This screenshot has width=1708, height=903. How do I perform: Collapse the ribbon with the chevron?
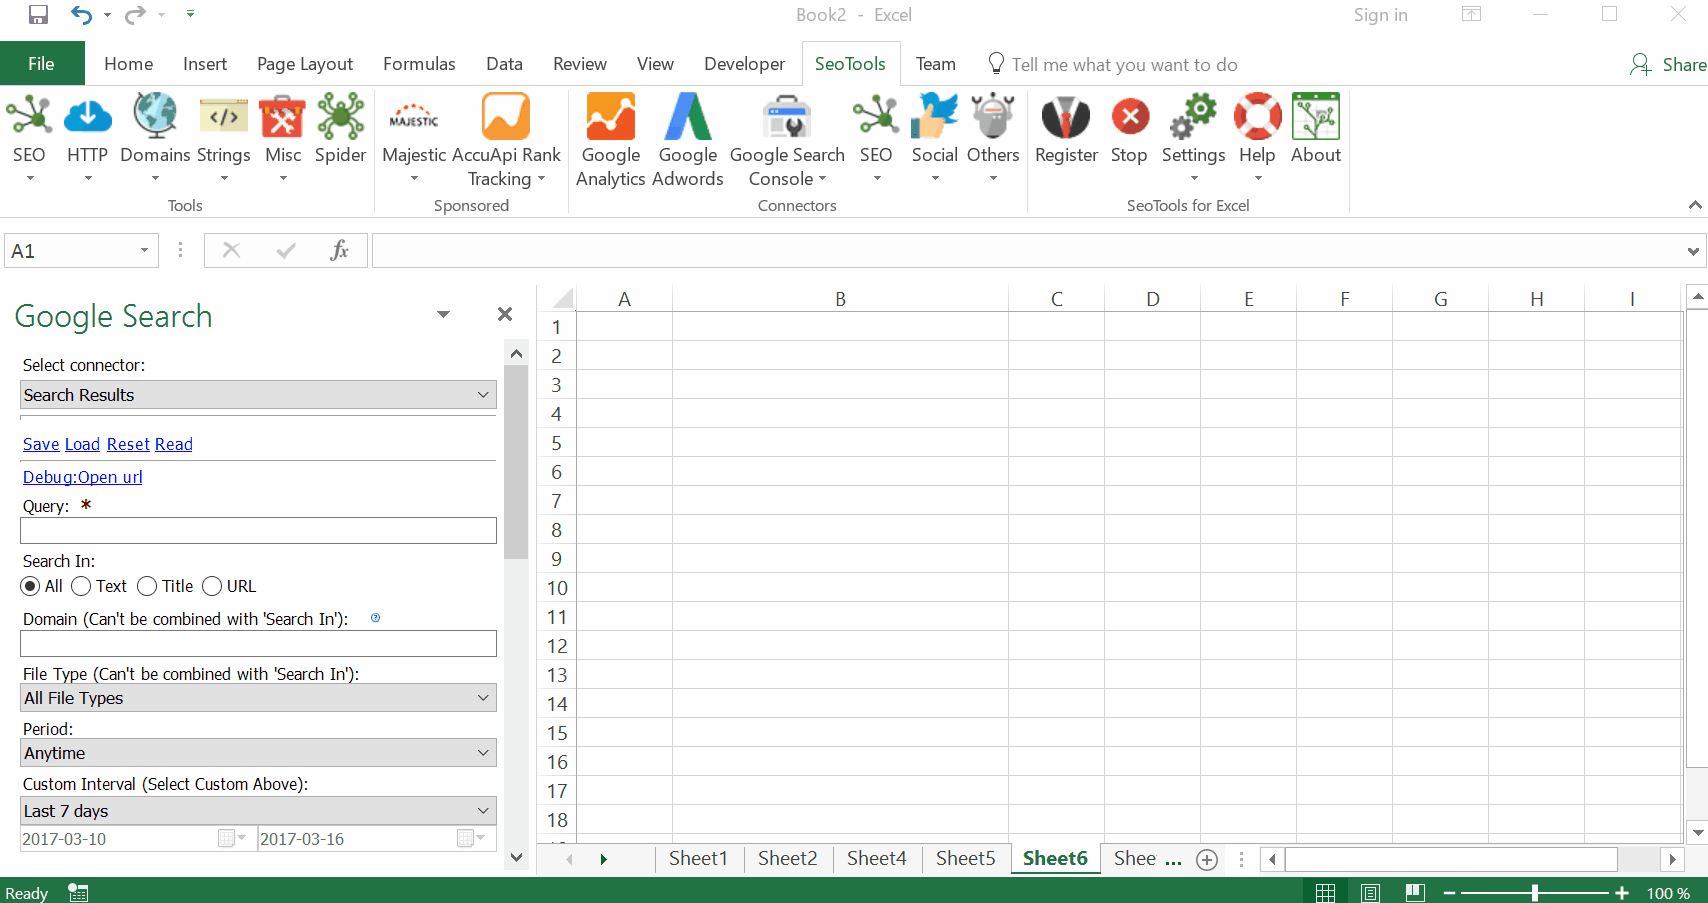tap(1695, 205)
